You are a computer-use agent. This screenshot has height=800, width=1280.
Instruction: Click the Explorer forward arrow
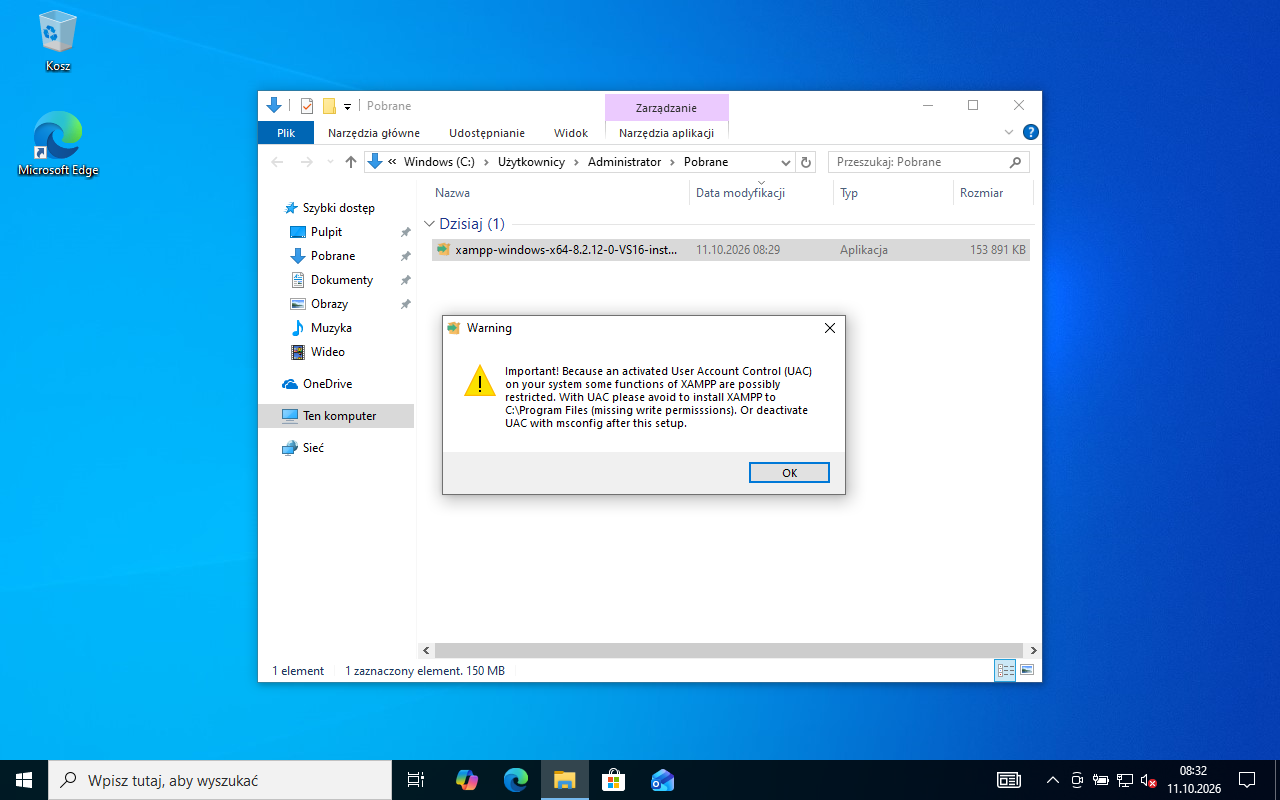click(307, 162)
